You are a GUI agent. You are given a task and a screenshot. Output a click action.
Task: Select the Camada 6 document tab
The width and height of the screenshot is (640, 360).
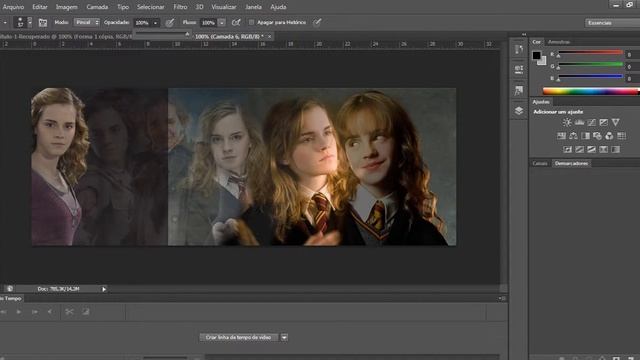229,36
